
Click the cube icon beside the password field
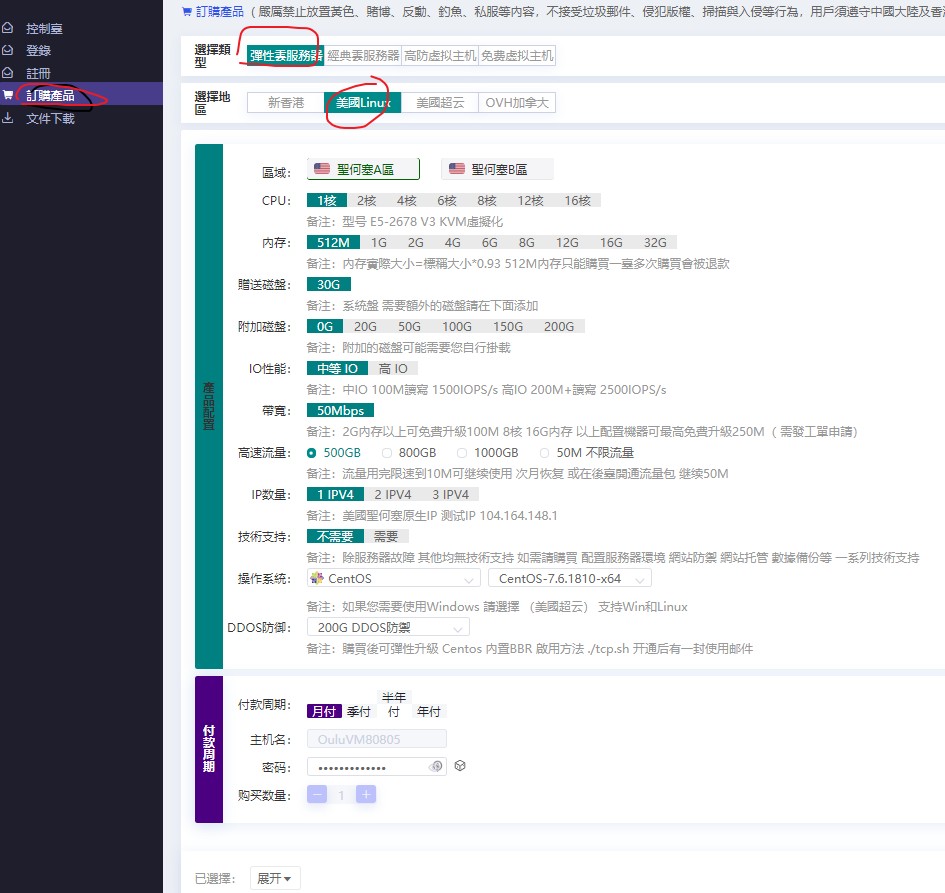coord(459,765)
